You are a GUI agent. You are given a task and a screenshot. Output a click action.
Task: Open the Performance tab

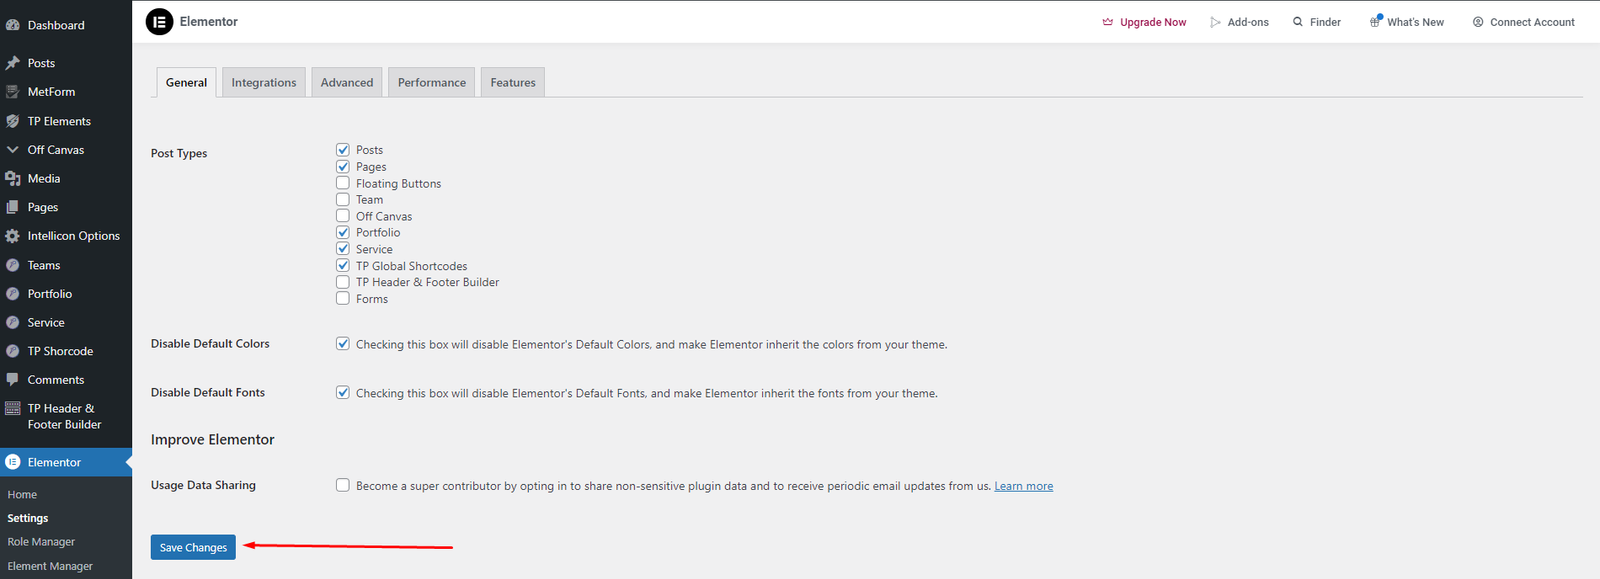click(x=431, y=83)
